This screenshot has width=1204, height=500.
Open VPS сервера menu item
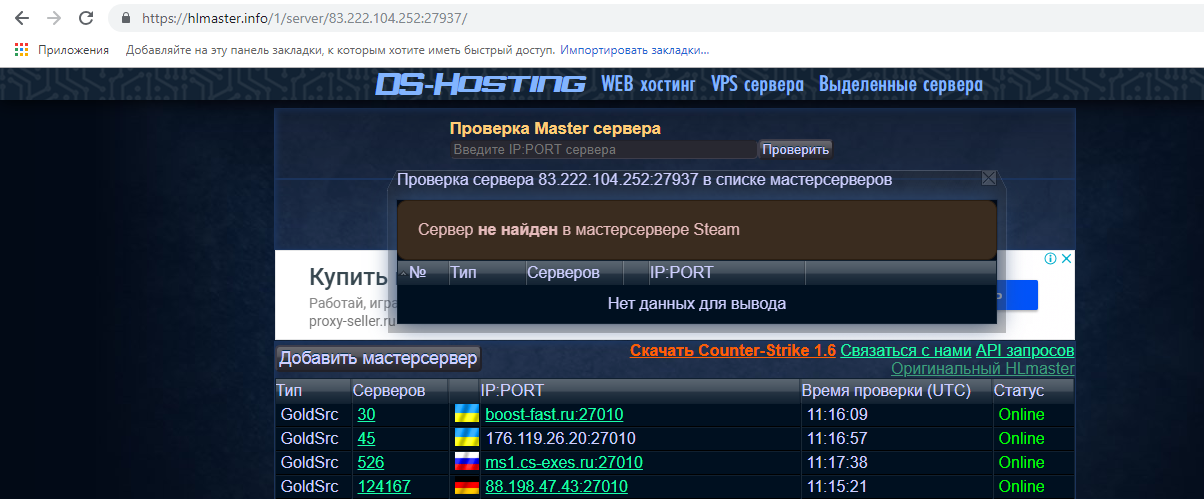[x=757, y=85]
